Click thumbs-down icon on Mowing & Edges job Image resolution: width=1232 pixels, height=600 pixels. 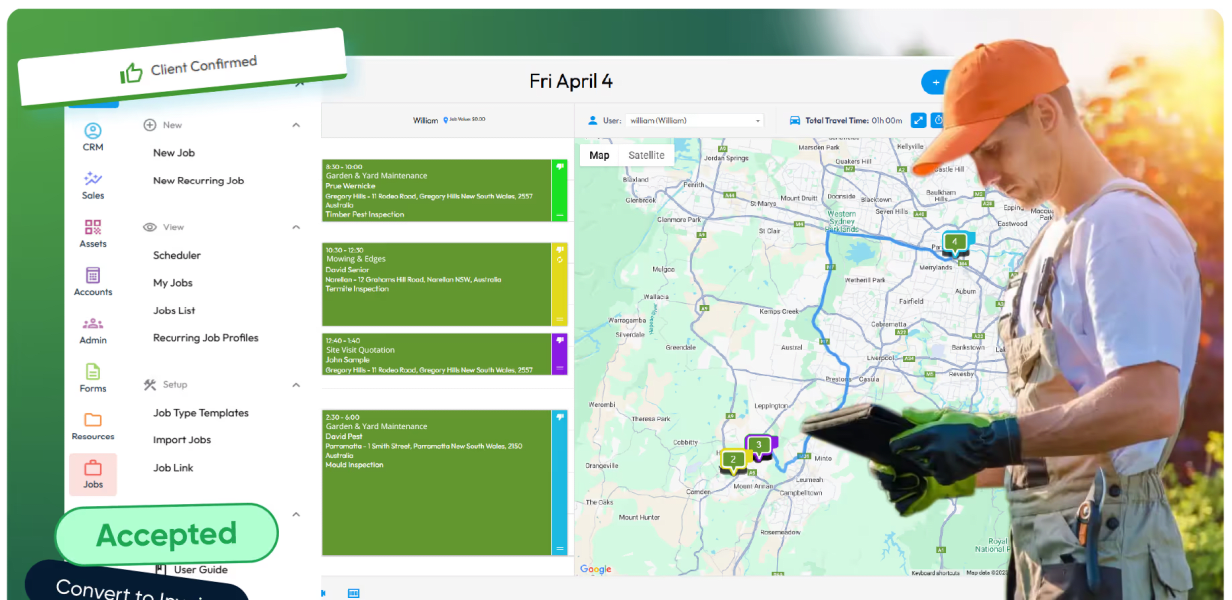point(560,250)
